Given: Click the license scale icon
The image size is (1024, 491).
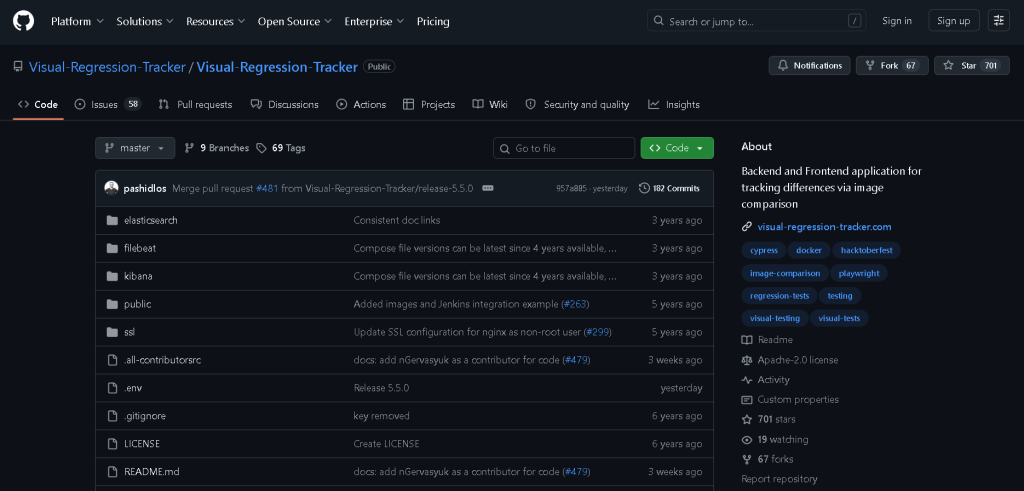Looking at the screenshot, I should coord(747,360).
